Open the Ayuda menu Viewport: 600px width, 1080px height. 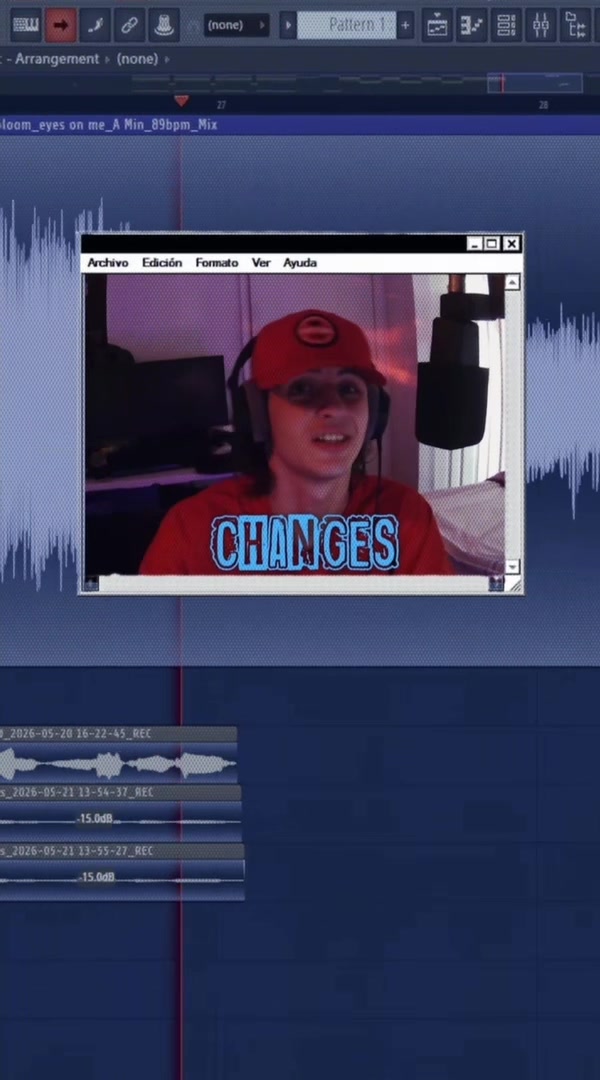(x=300, y=263)
